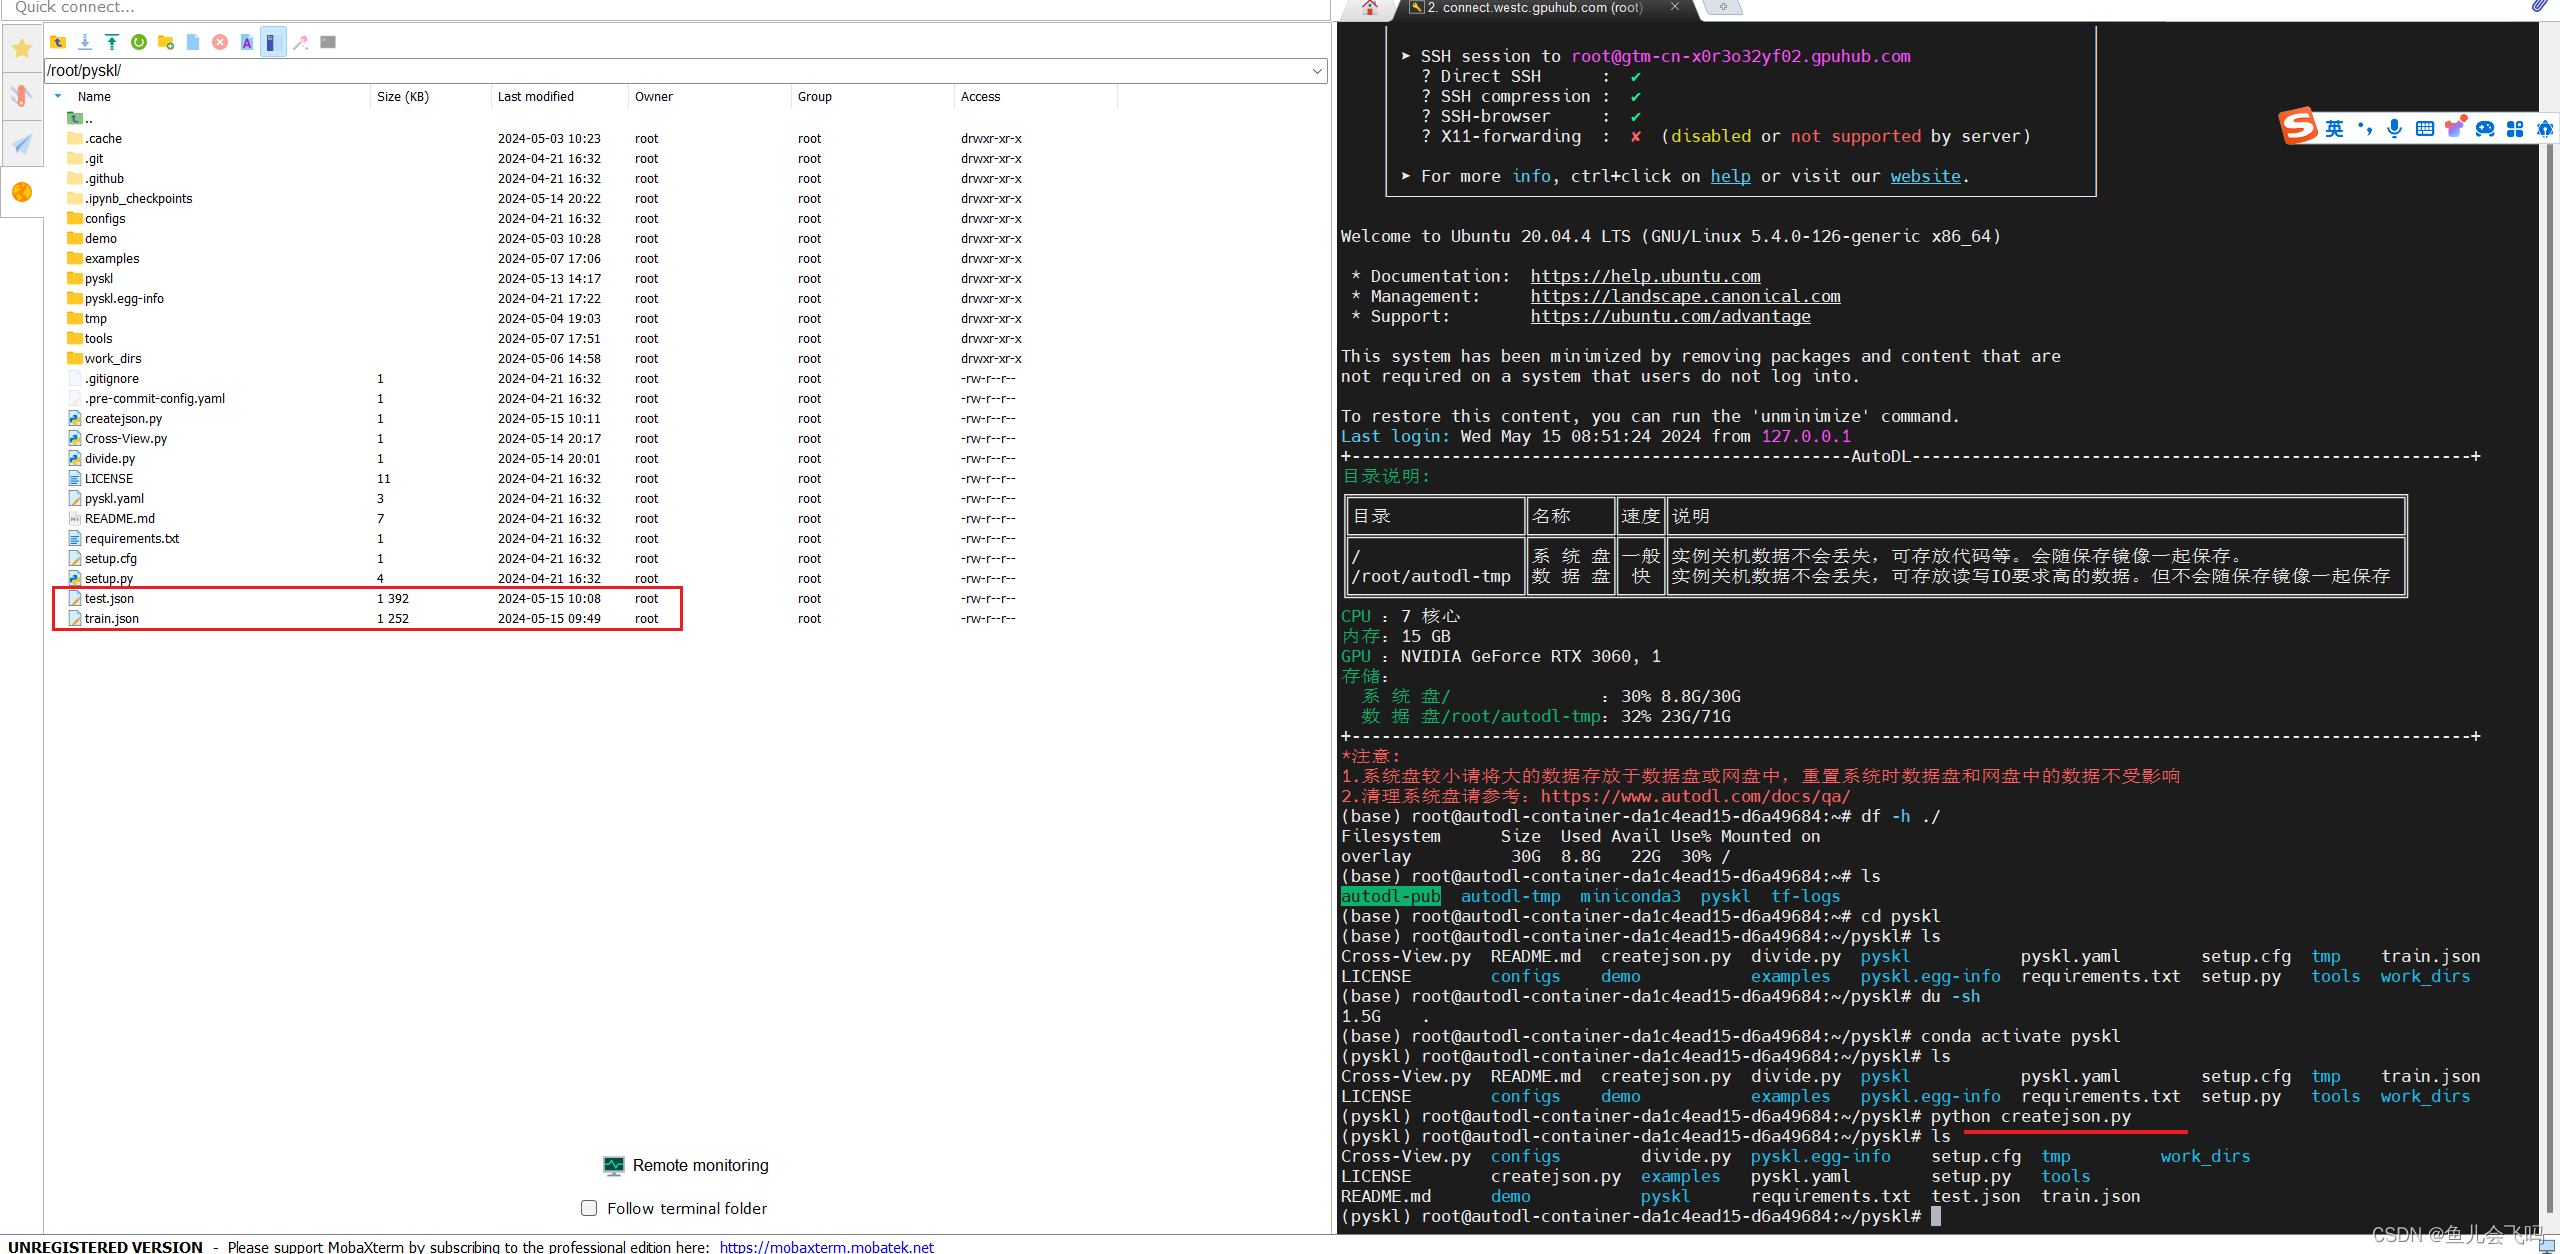Rename file using the A icon
The image size is (2560, 1254).
click(x=247, y=42)
